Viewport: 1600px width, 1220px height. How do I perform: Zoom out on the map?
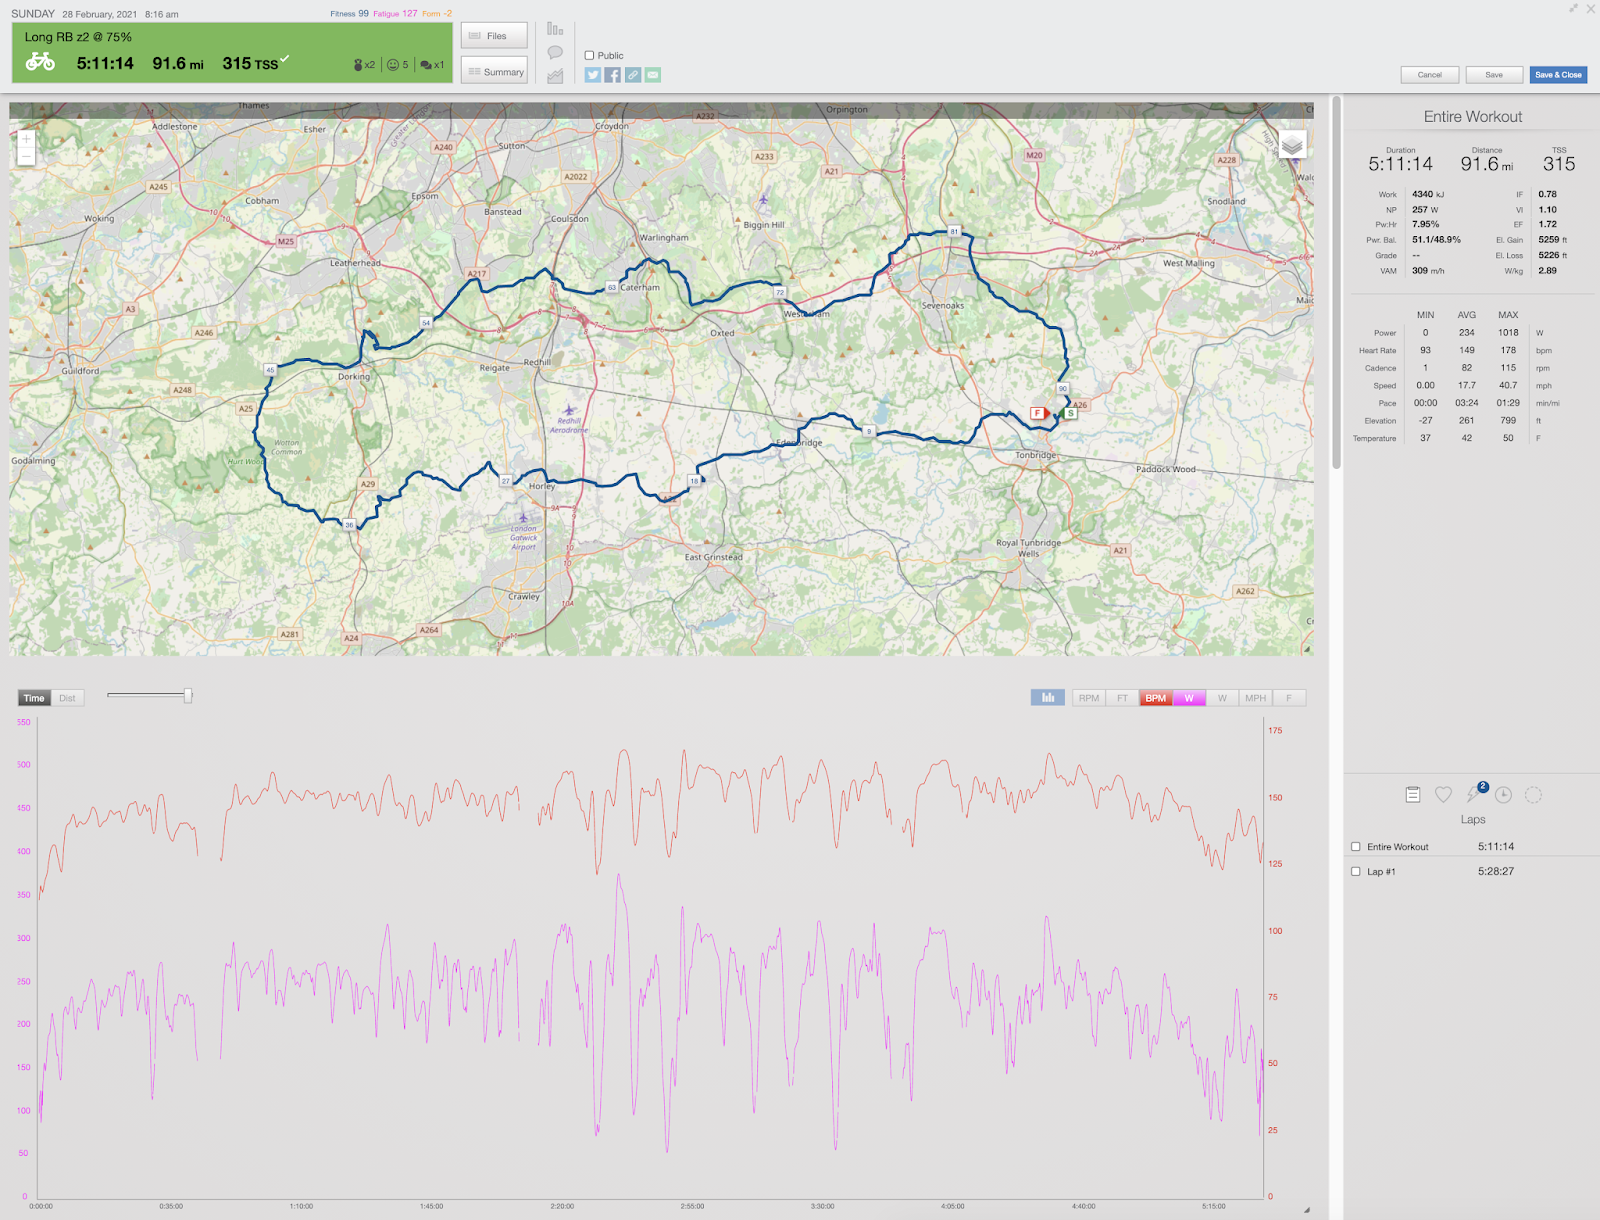pyautogui.click(x=27, y=157)
